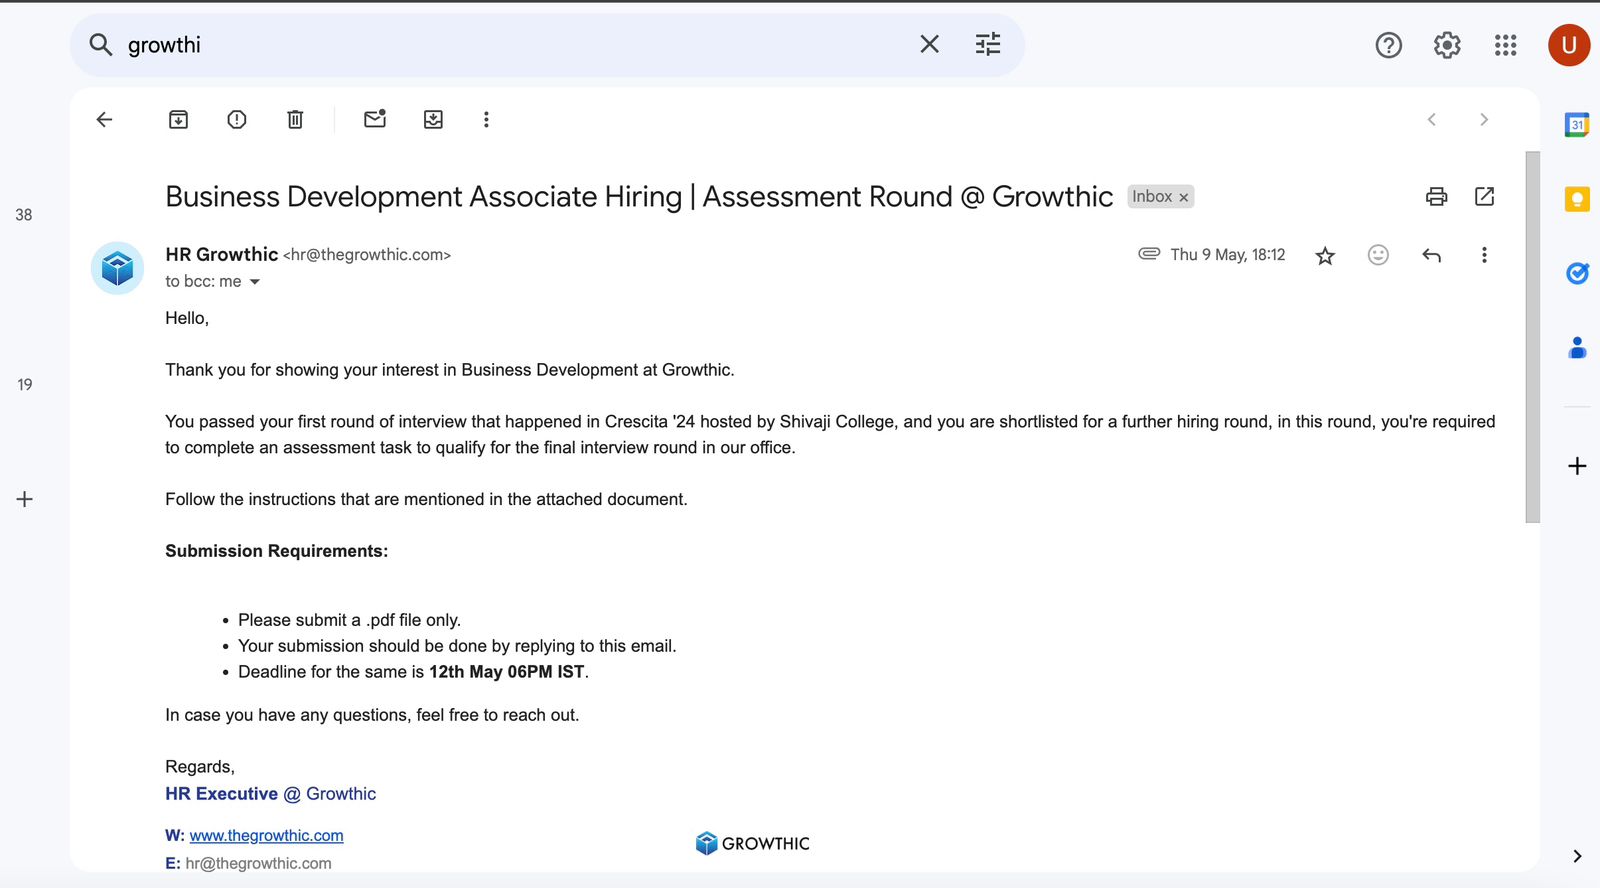
Task: Click the timestamp 'Thu 9 May, 18:12'
Action: click(x=1228, y=255)
